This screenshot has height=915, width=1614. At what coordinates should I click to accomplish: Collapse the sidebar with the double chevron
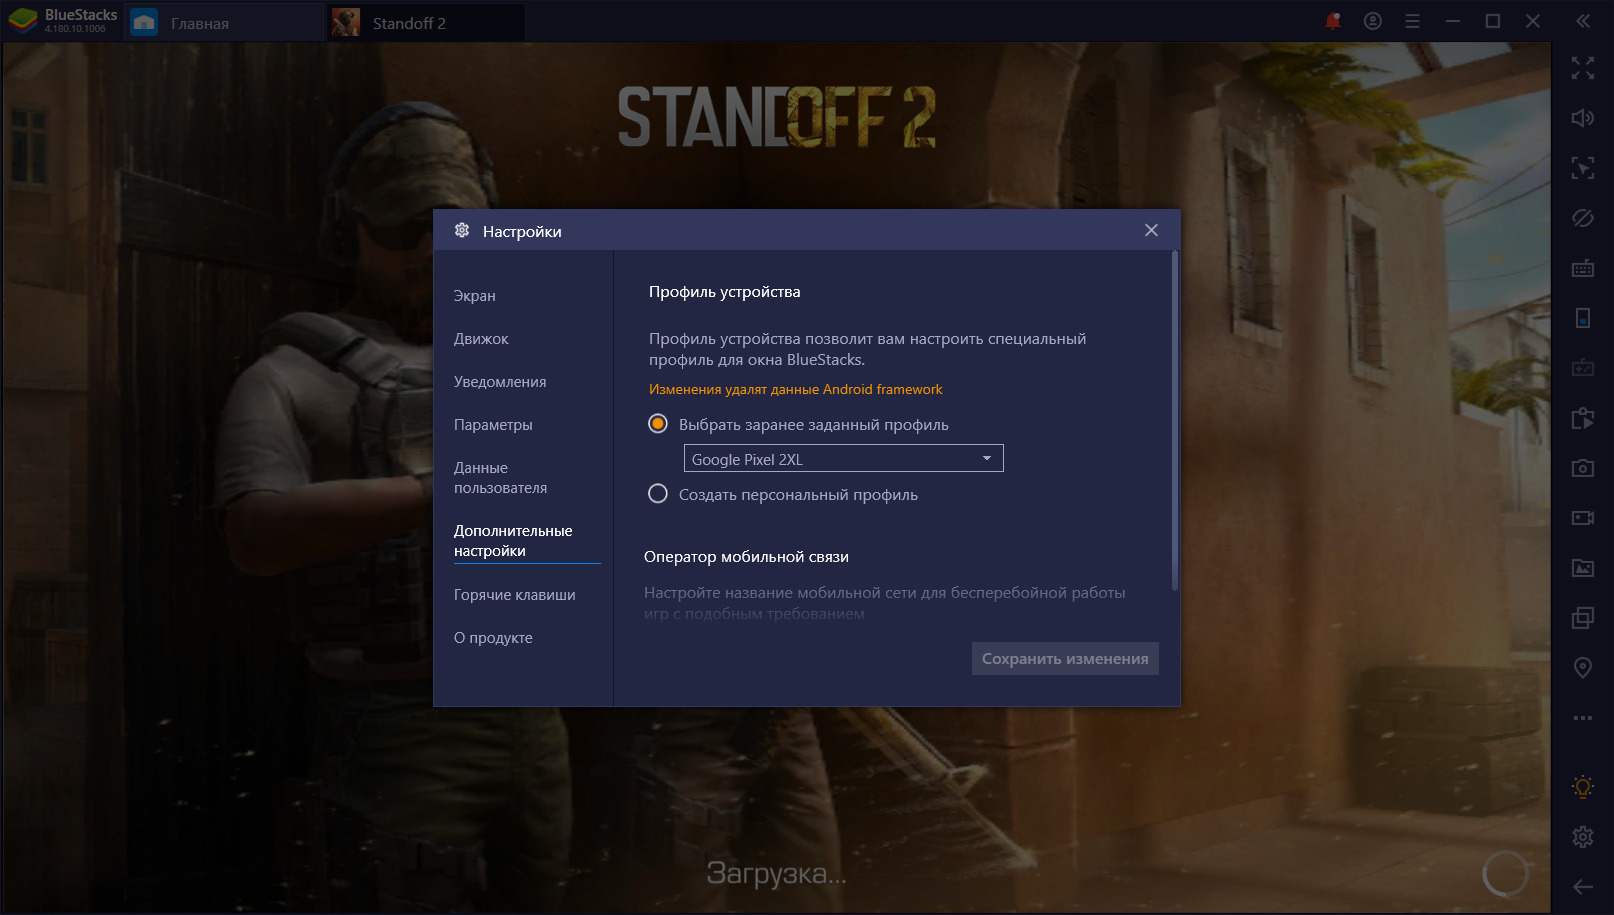[1582, 21]
